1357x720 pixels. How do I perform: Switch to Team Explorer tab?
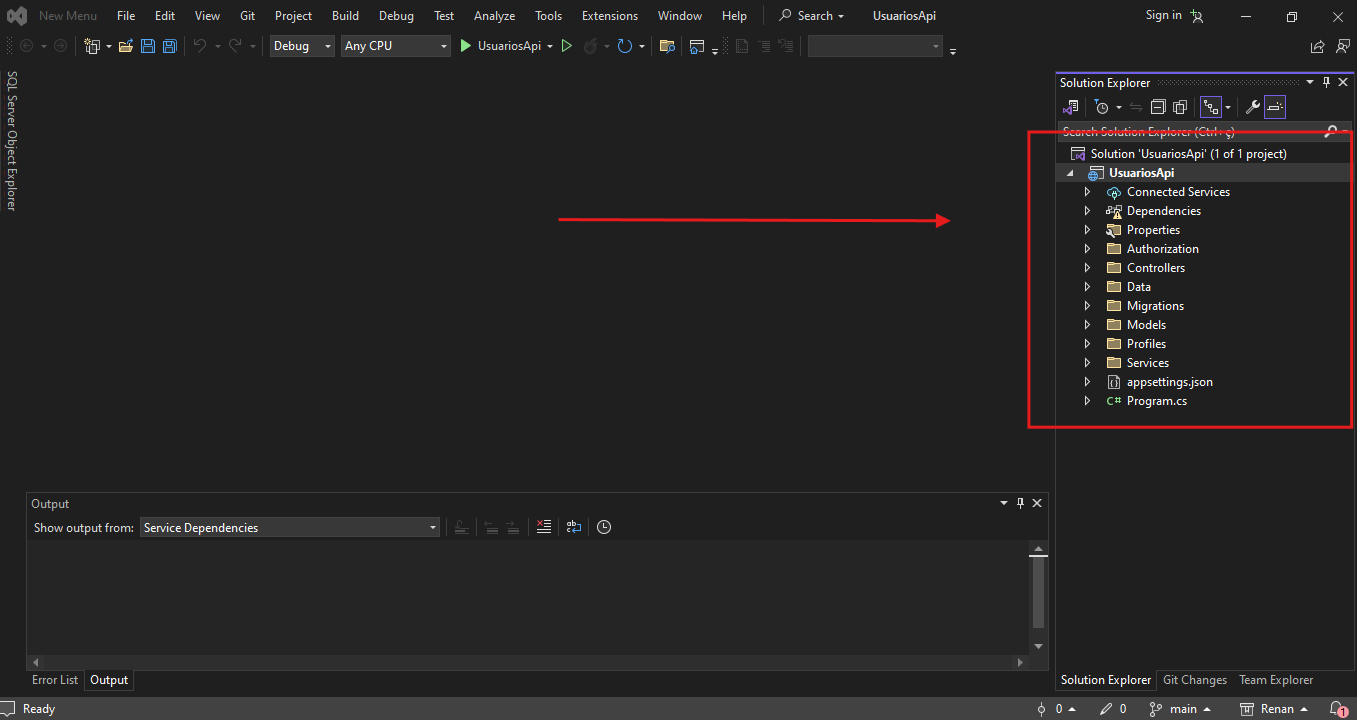tap(1276, 680)
